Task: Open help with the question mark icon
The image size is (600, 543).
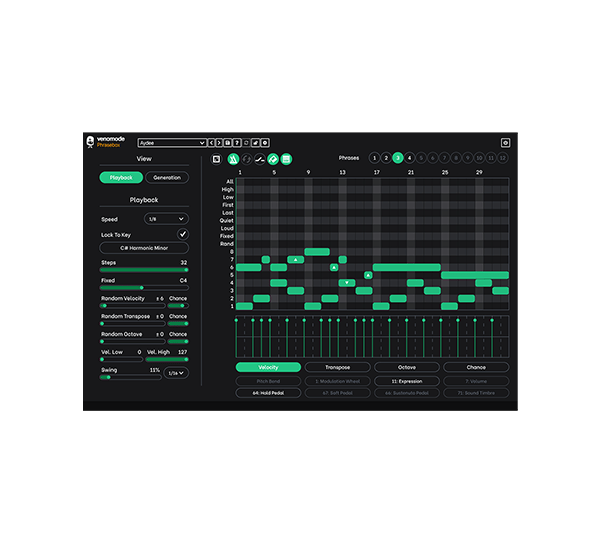Action: (x=237, y=143)
